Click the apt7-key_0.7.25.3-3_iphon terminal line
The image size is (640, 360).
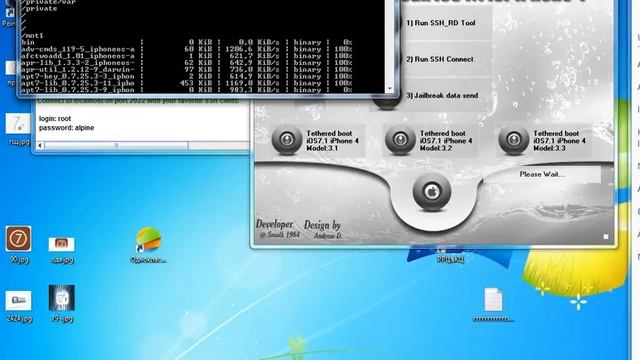point(187,76)
